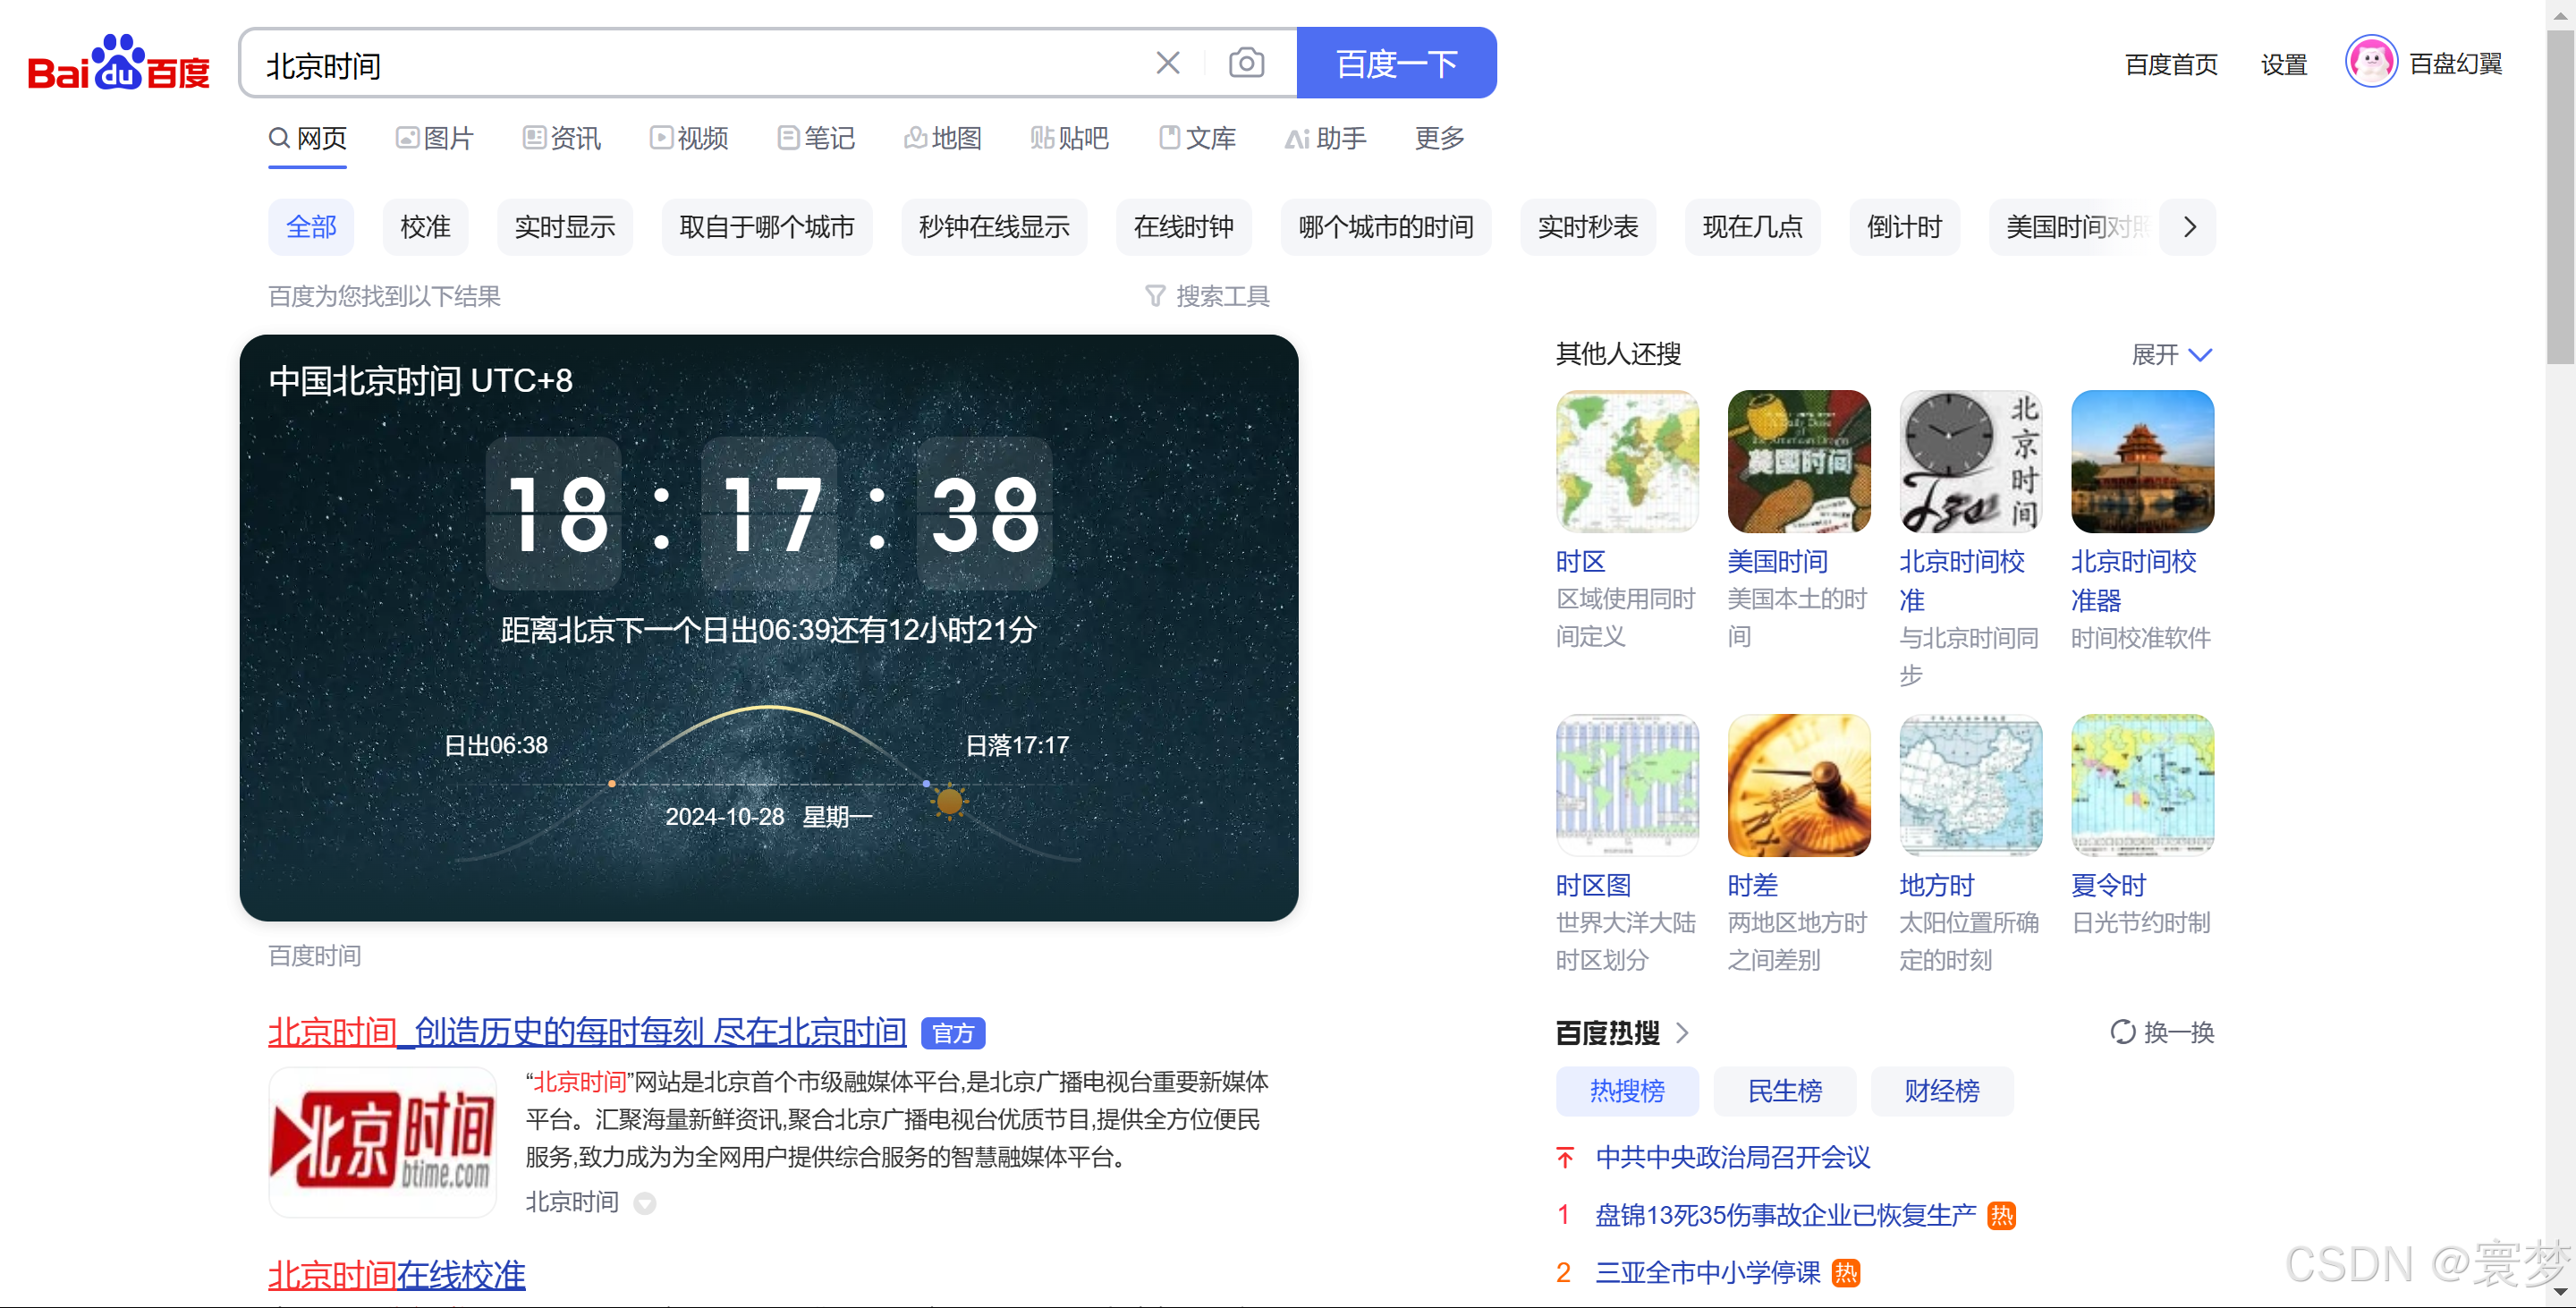Select the 校准 filter chip
This screenshot has width=2576, height=1308.
(x=425, y=227)
